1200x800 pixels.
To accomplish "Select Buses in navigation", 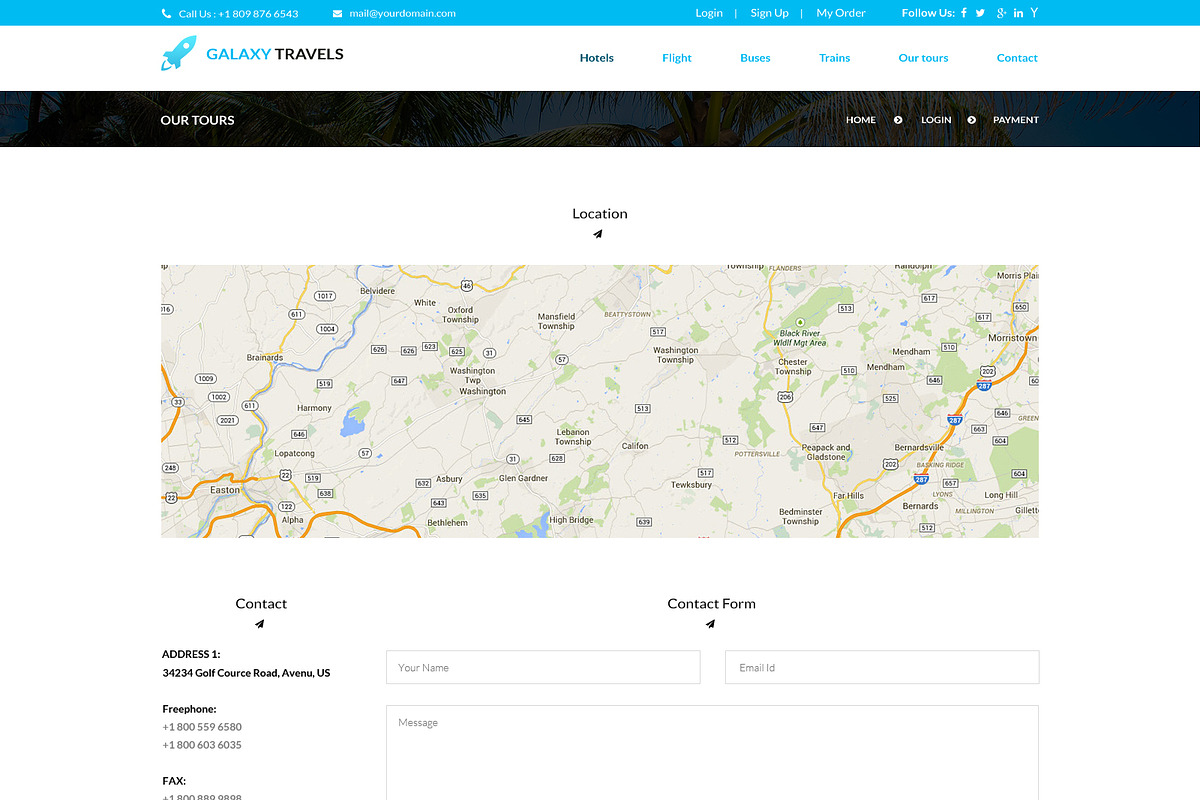I will [755, 58].
